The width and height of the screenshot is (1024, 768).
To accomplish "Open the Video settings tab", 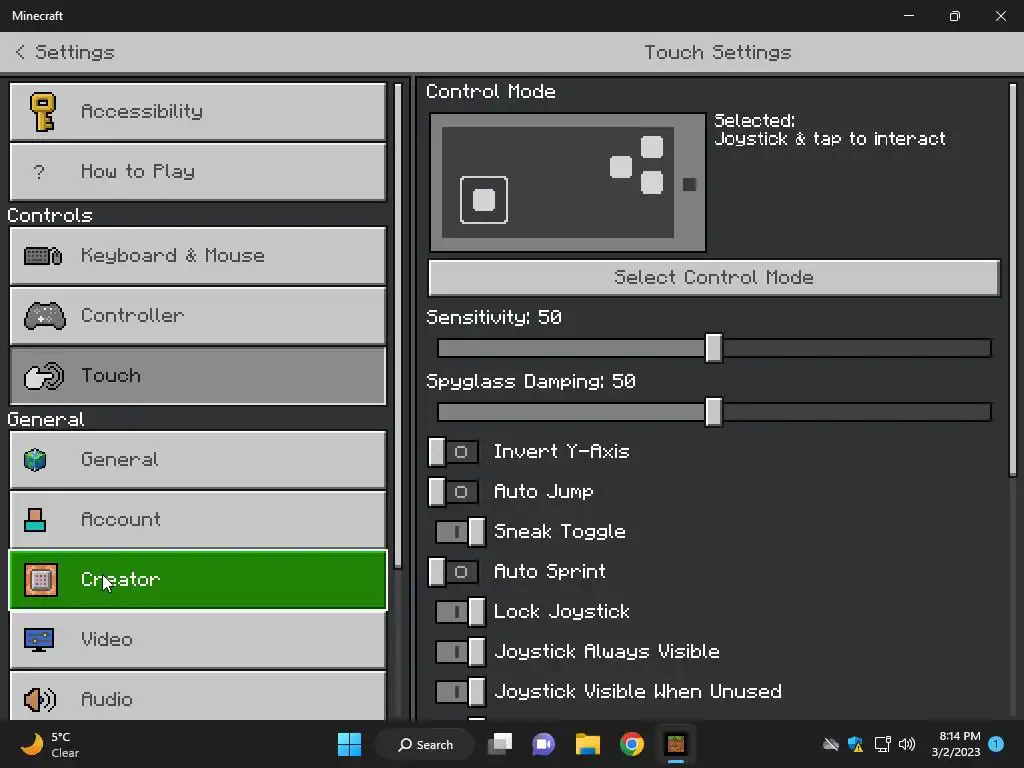I will click(198, 640).
